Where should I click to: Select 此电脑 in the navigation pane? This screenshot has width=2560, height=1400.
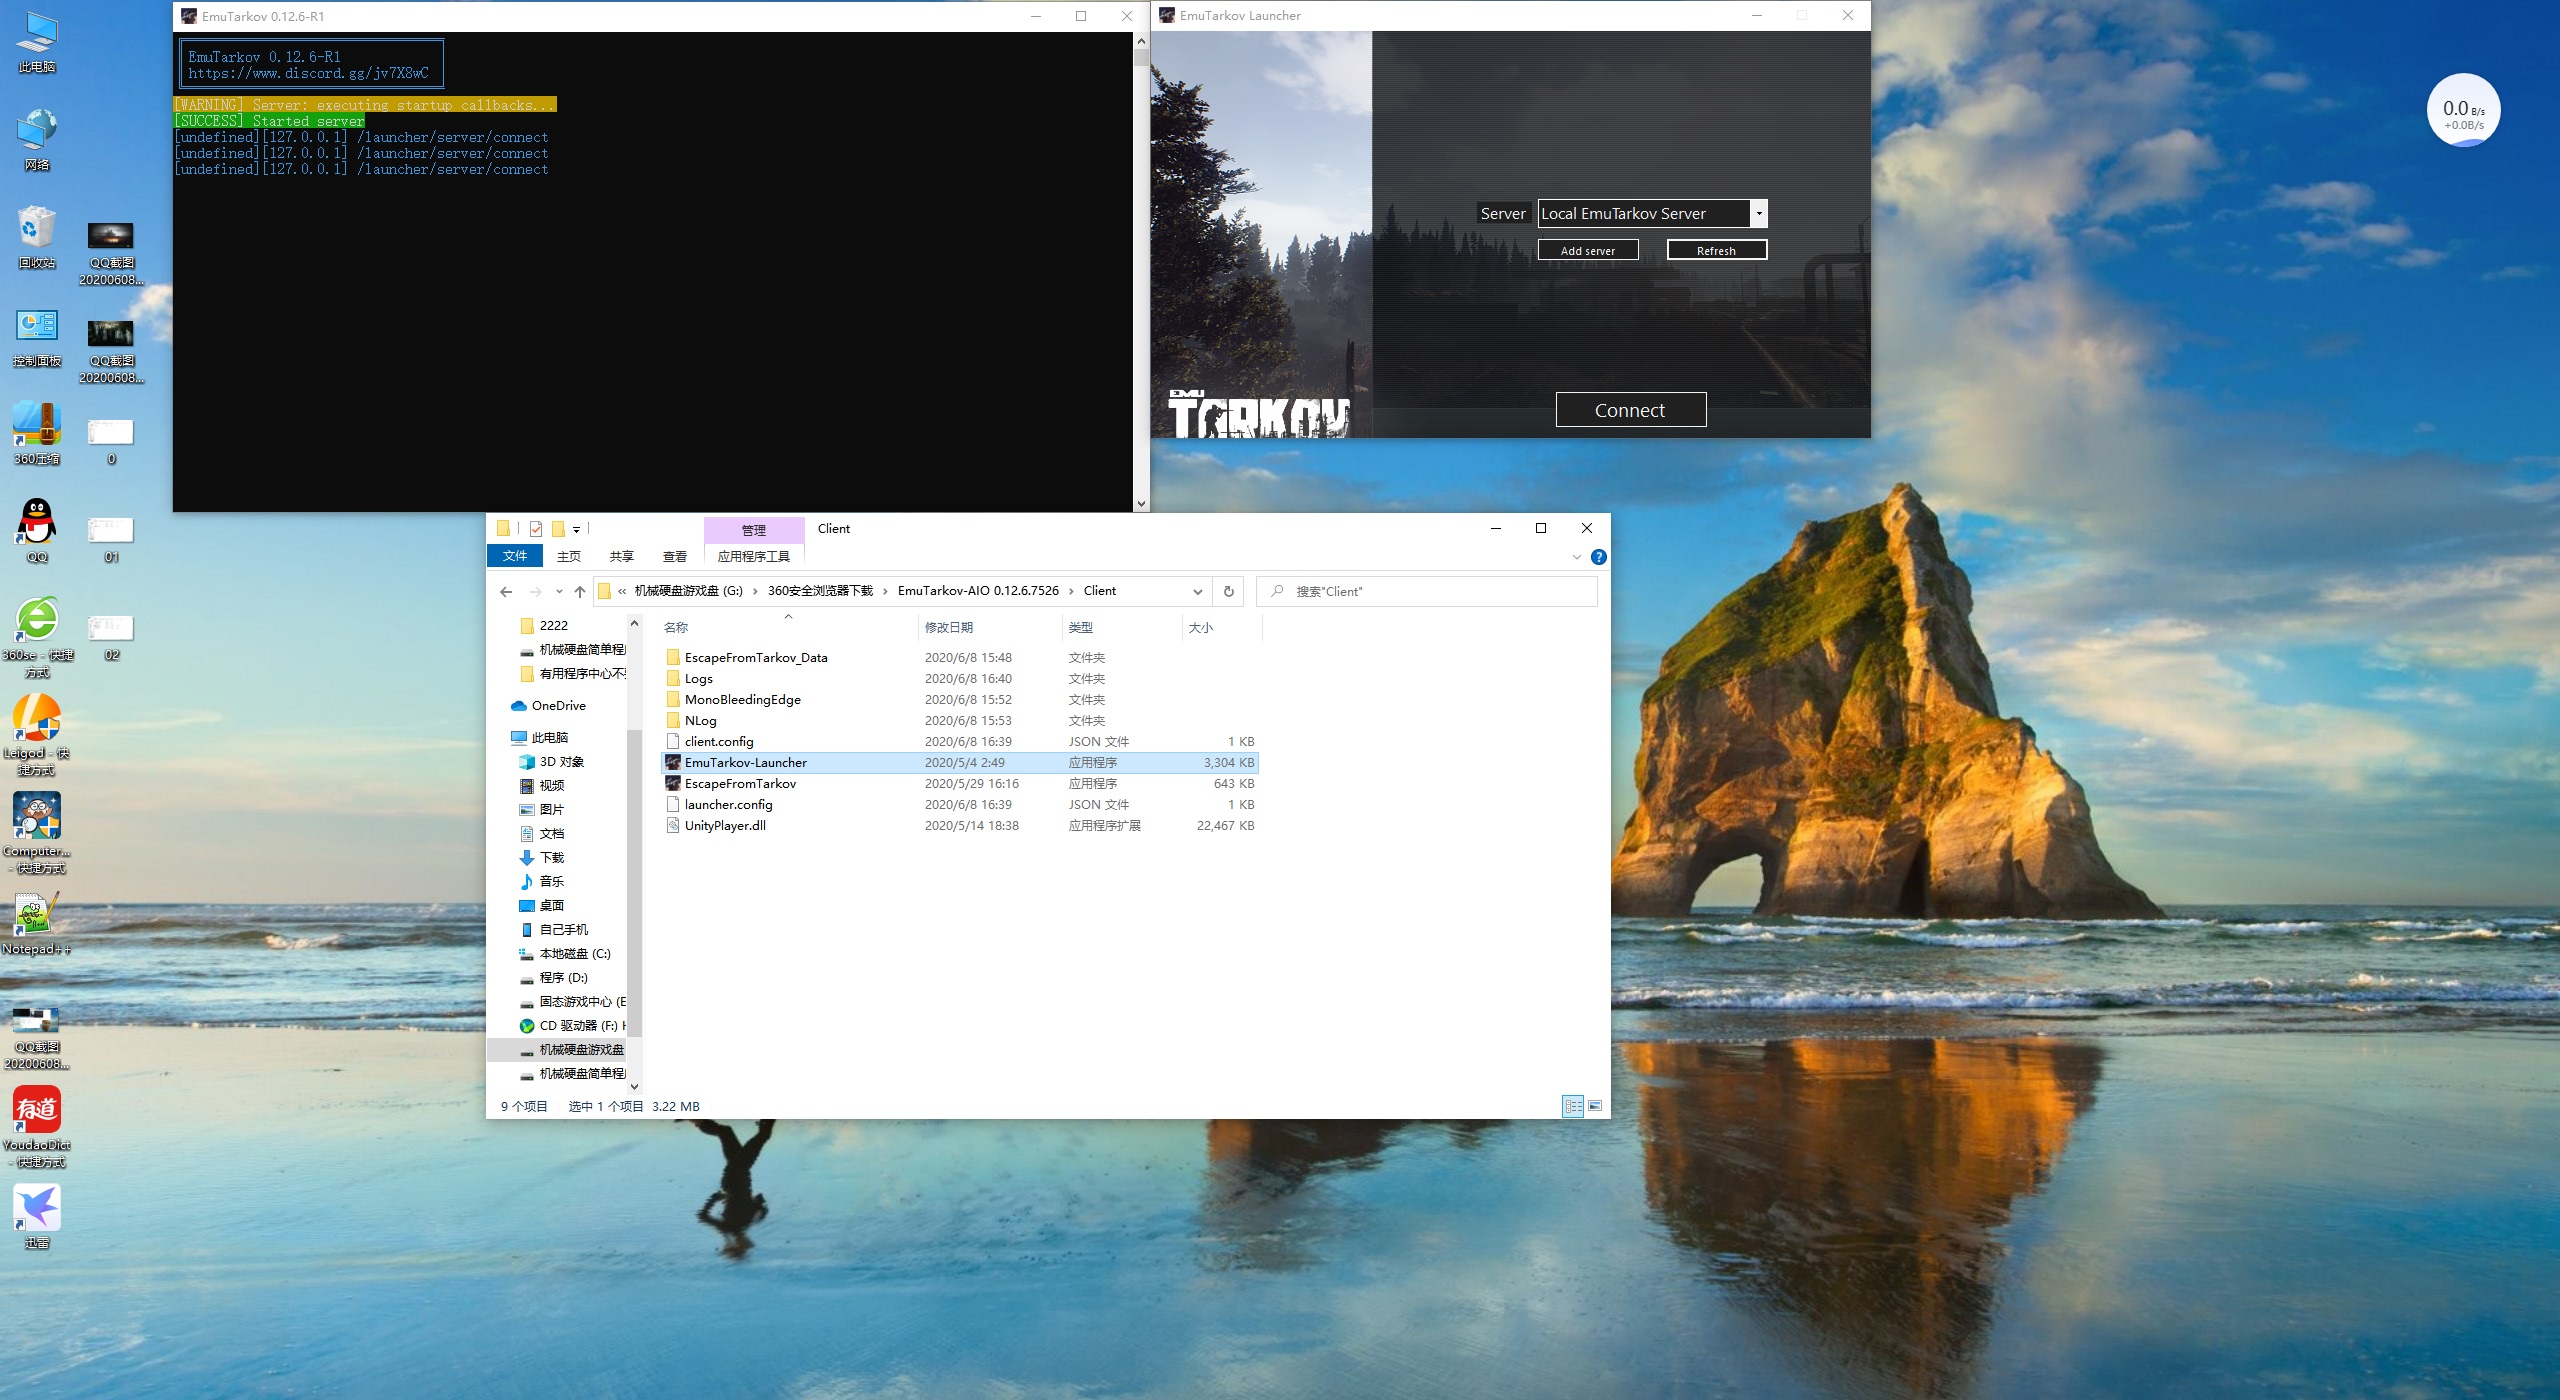coord(549,737)
